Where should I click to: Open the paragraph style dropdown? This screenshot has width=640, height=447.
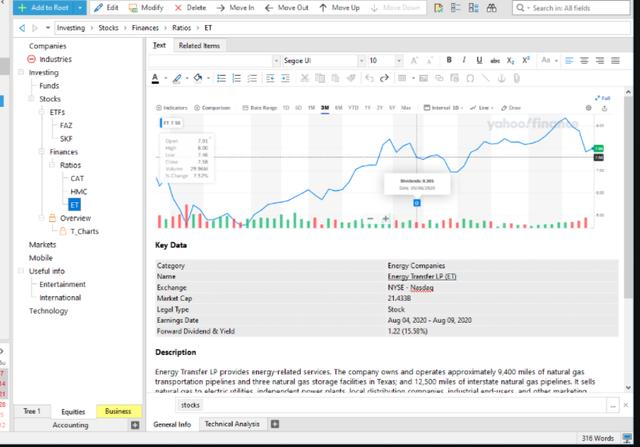276,61
